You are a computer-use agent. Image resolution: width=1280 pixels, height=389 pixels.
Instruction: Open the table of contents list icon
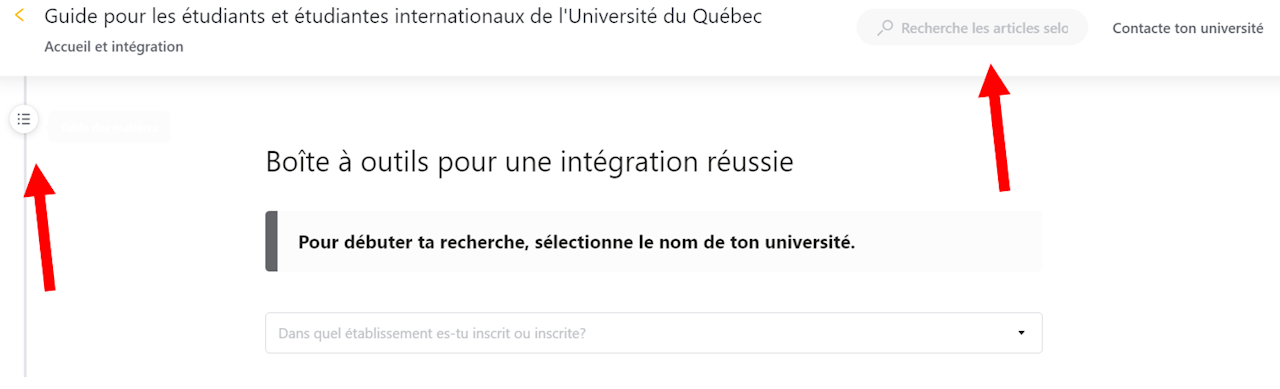pyautogui.click(x=24, y=120)
